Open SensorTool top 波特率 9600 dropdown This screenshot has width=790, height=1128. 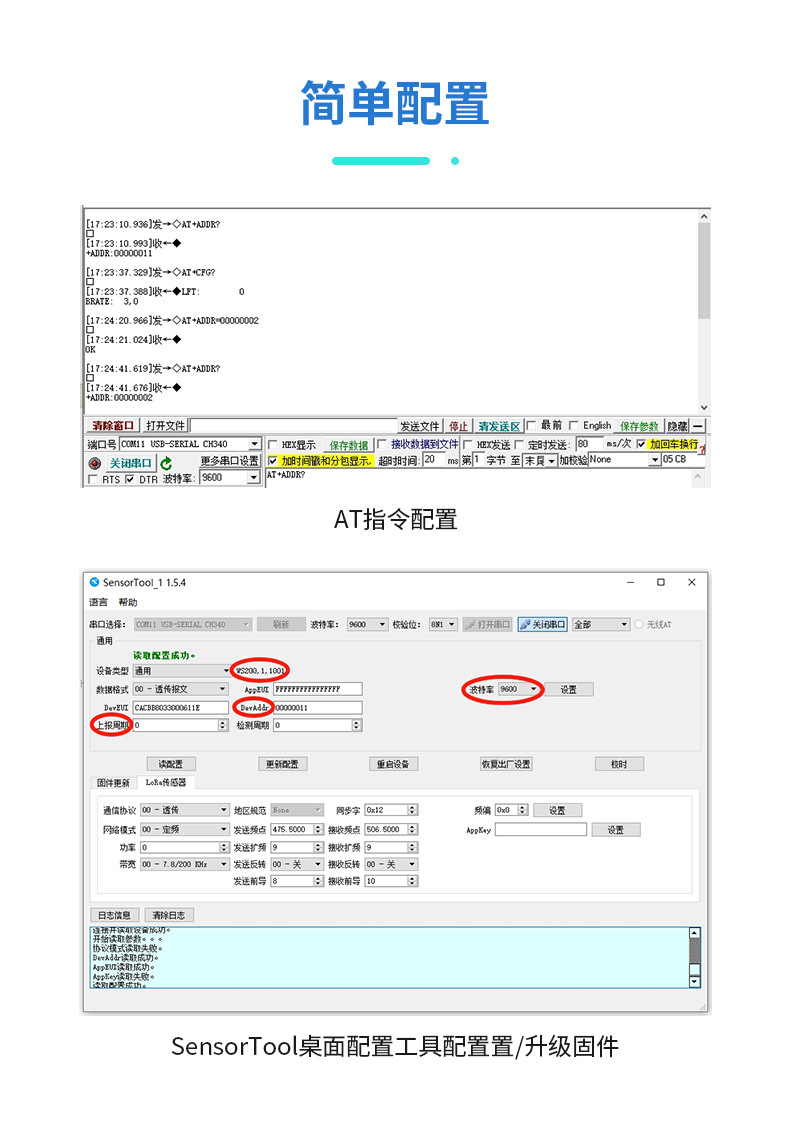point(367,624)
